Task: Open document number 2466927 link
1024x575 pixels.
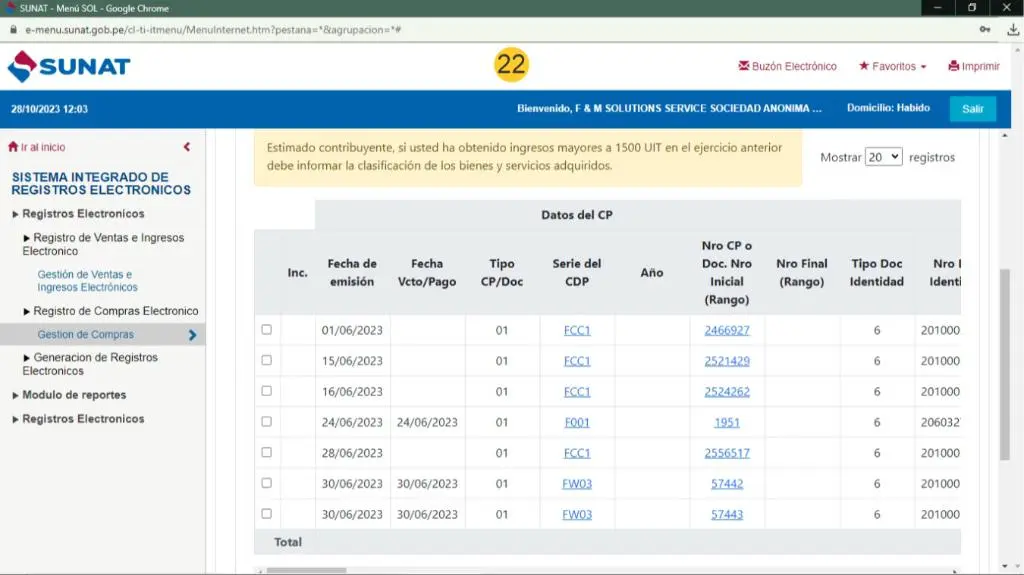Action: pos(726,330)
